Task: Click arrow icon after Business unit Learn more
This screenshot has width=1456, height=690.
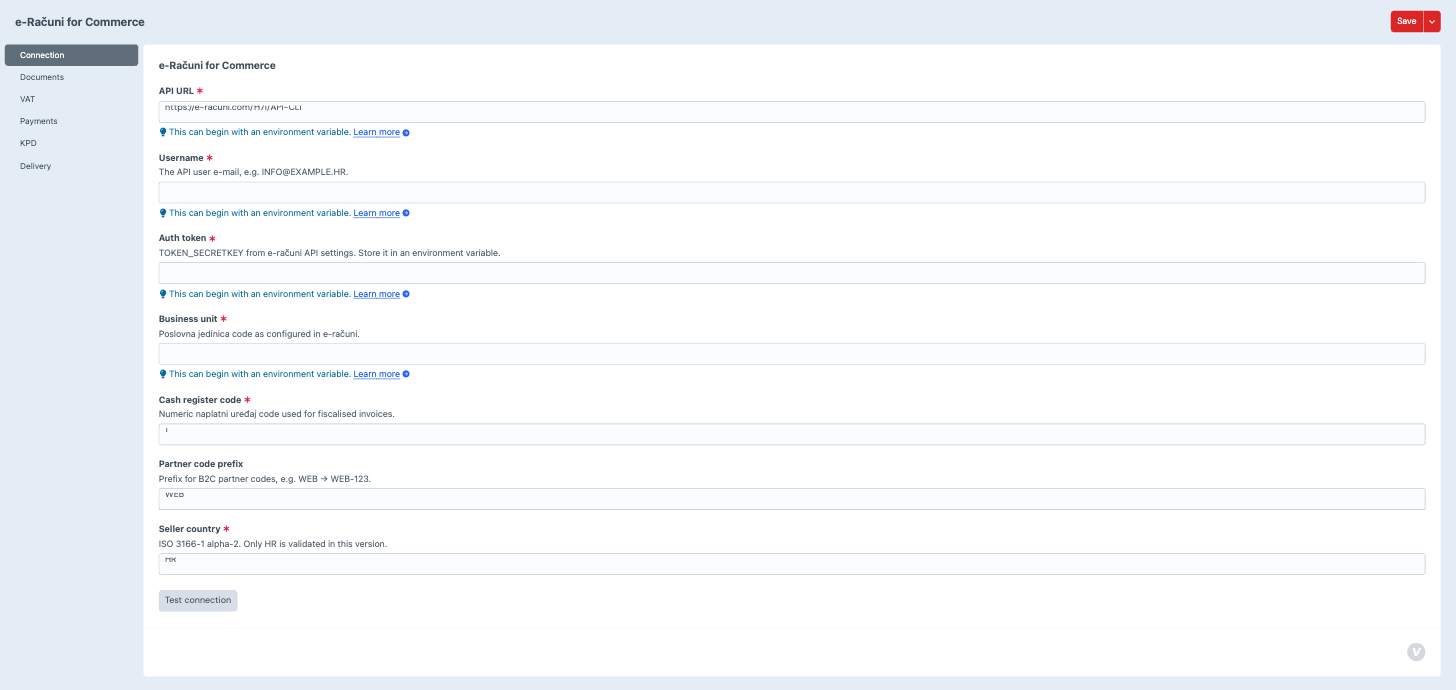Action: [406, 374]
